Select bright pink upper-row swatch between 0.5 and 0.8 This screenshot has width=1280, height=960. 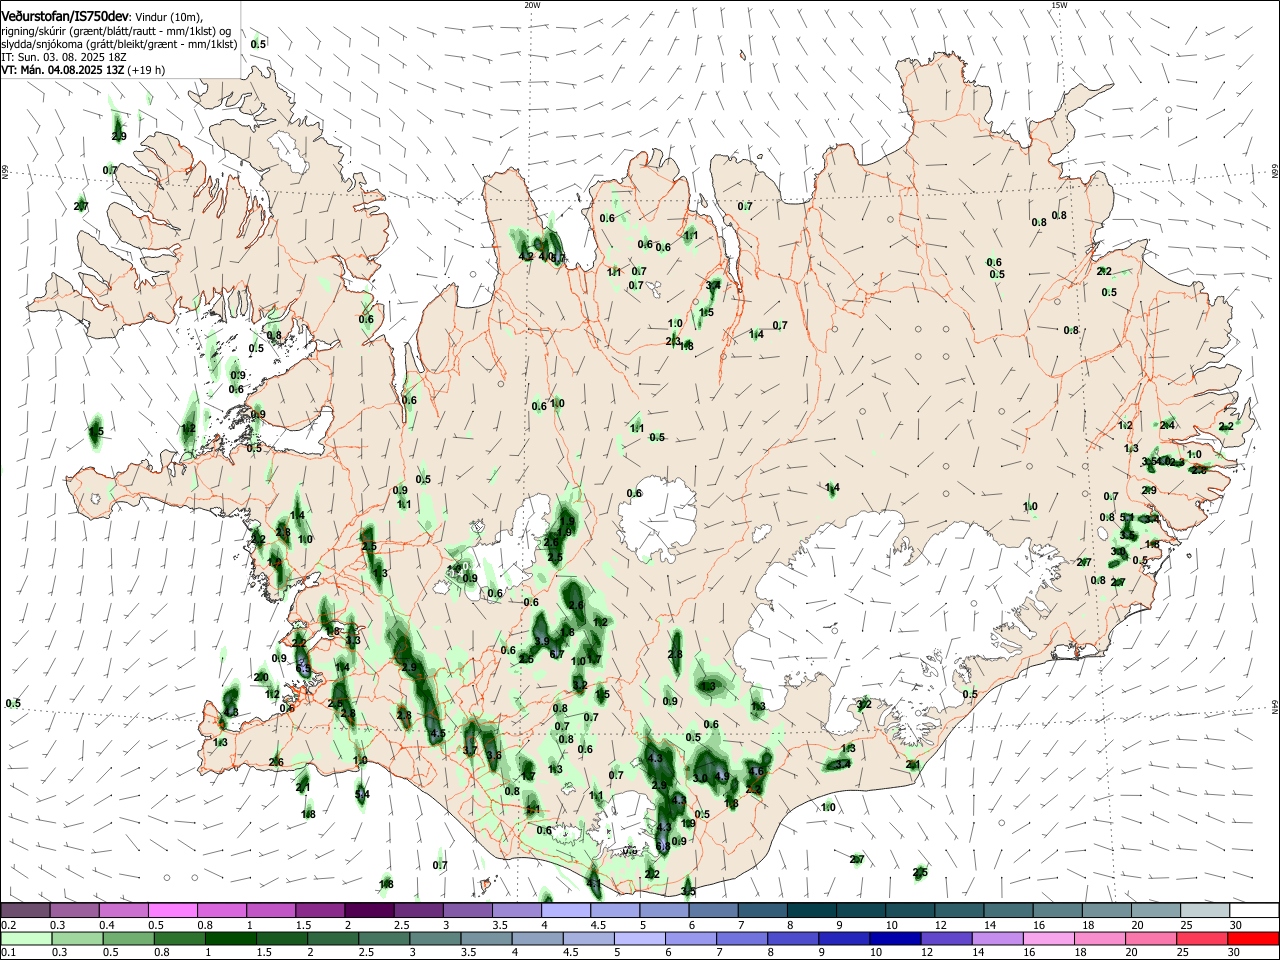coord(173,911)
